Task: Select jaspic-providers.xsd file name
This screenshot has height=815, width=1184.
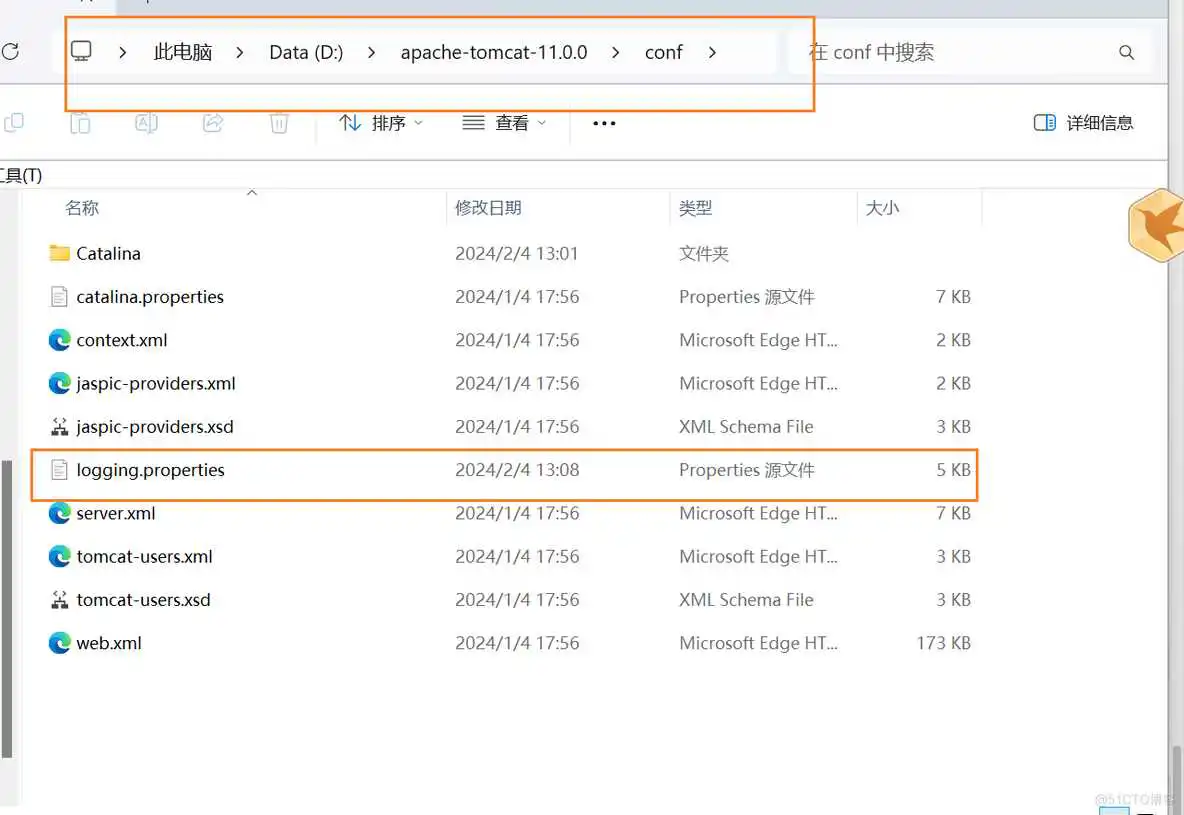Action: 155,427
